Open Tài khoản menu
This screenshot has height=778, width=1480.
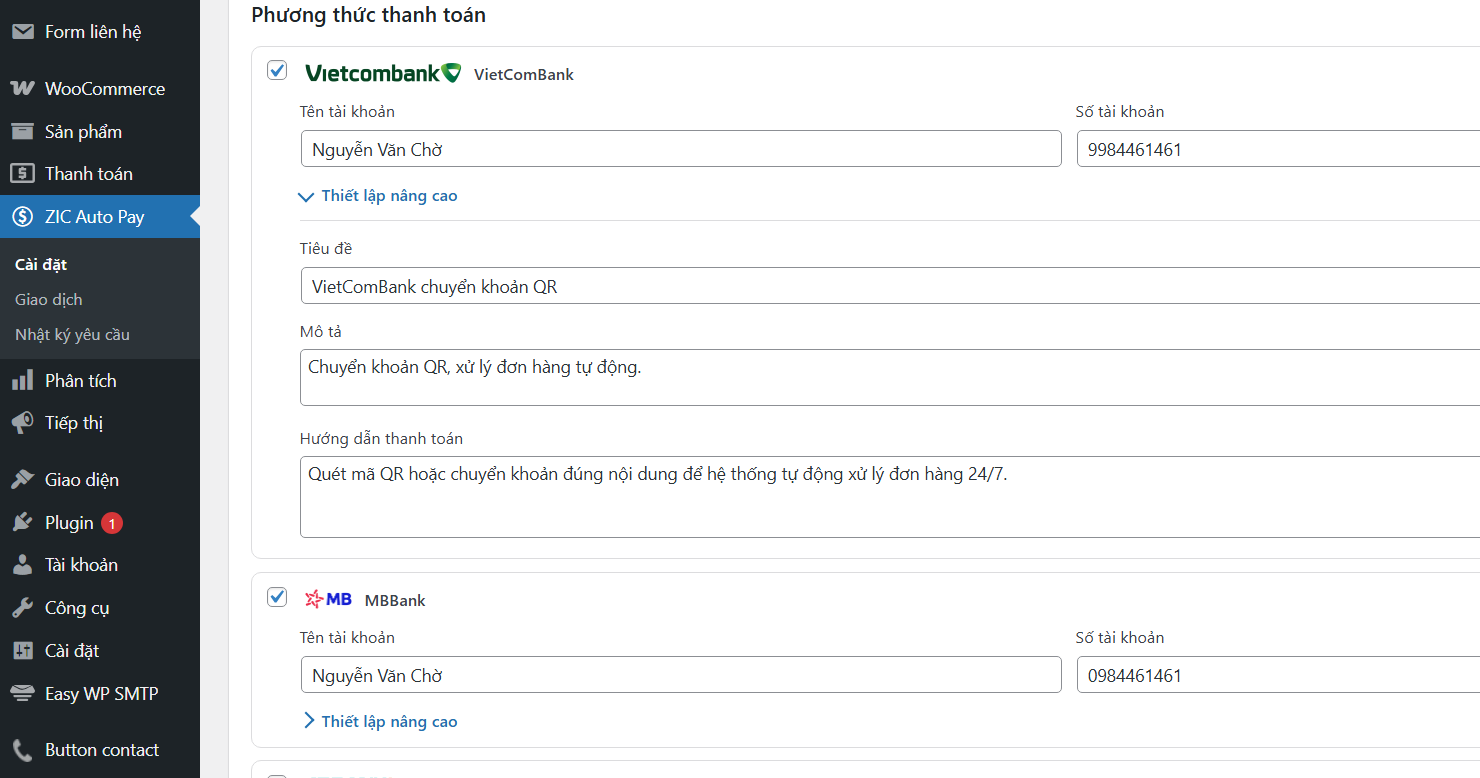[x=100, y=565]
